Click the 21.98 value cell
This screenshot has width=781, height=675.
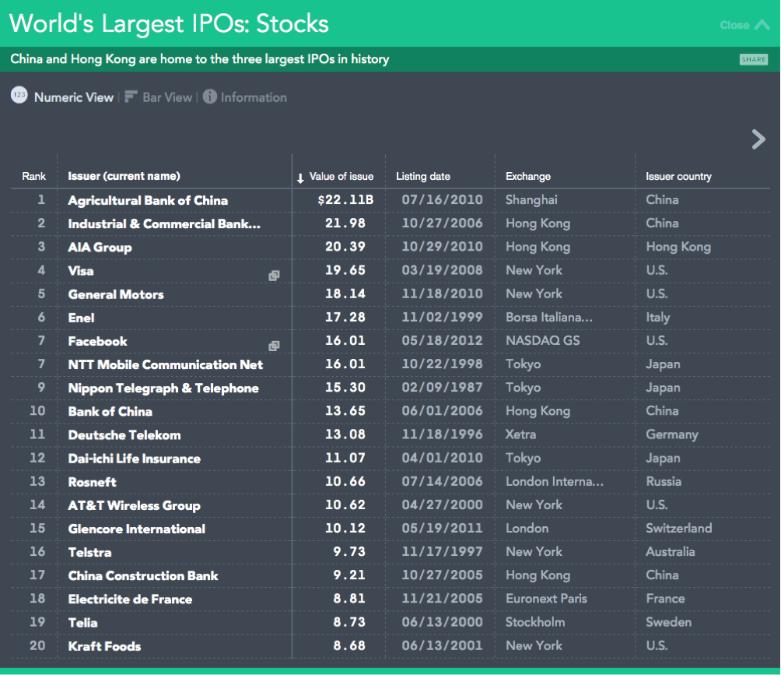point(345,223)
